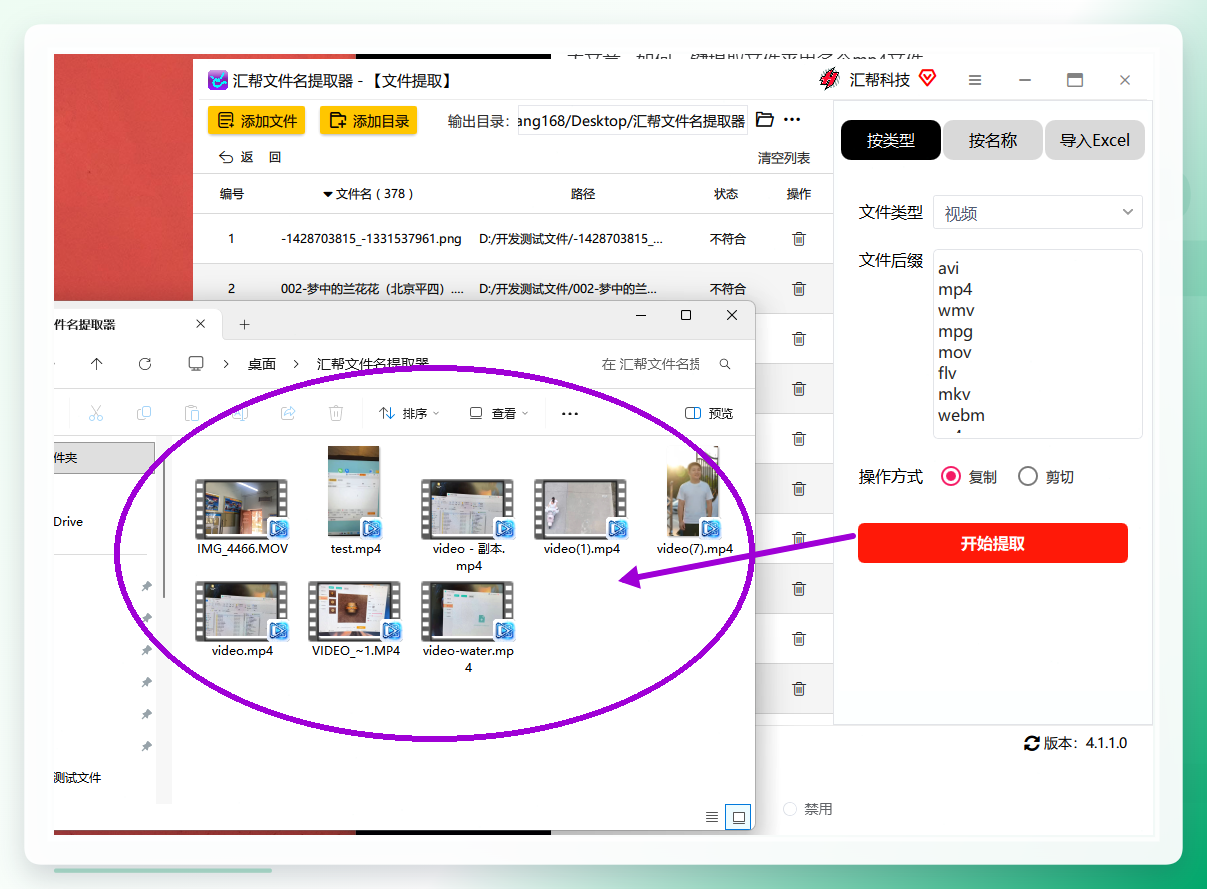
Task: Switch to the 按名称 tab
Action: [993, 140]
